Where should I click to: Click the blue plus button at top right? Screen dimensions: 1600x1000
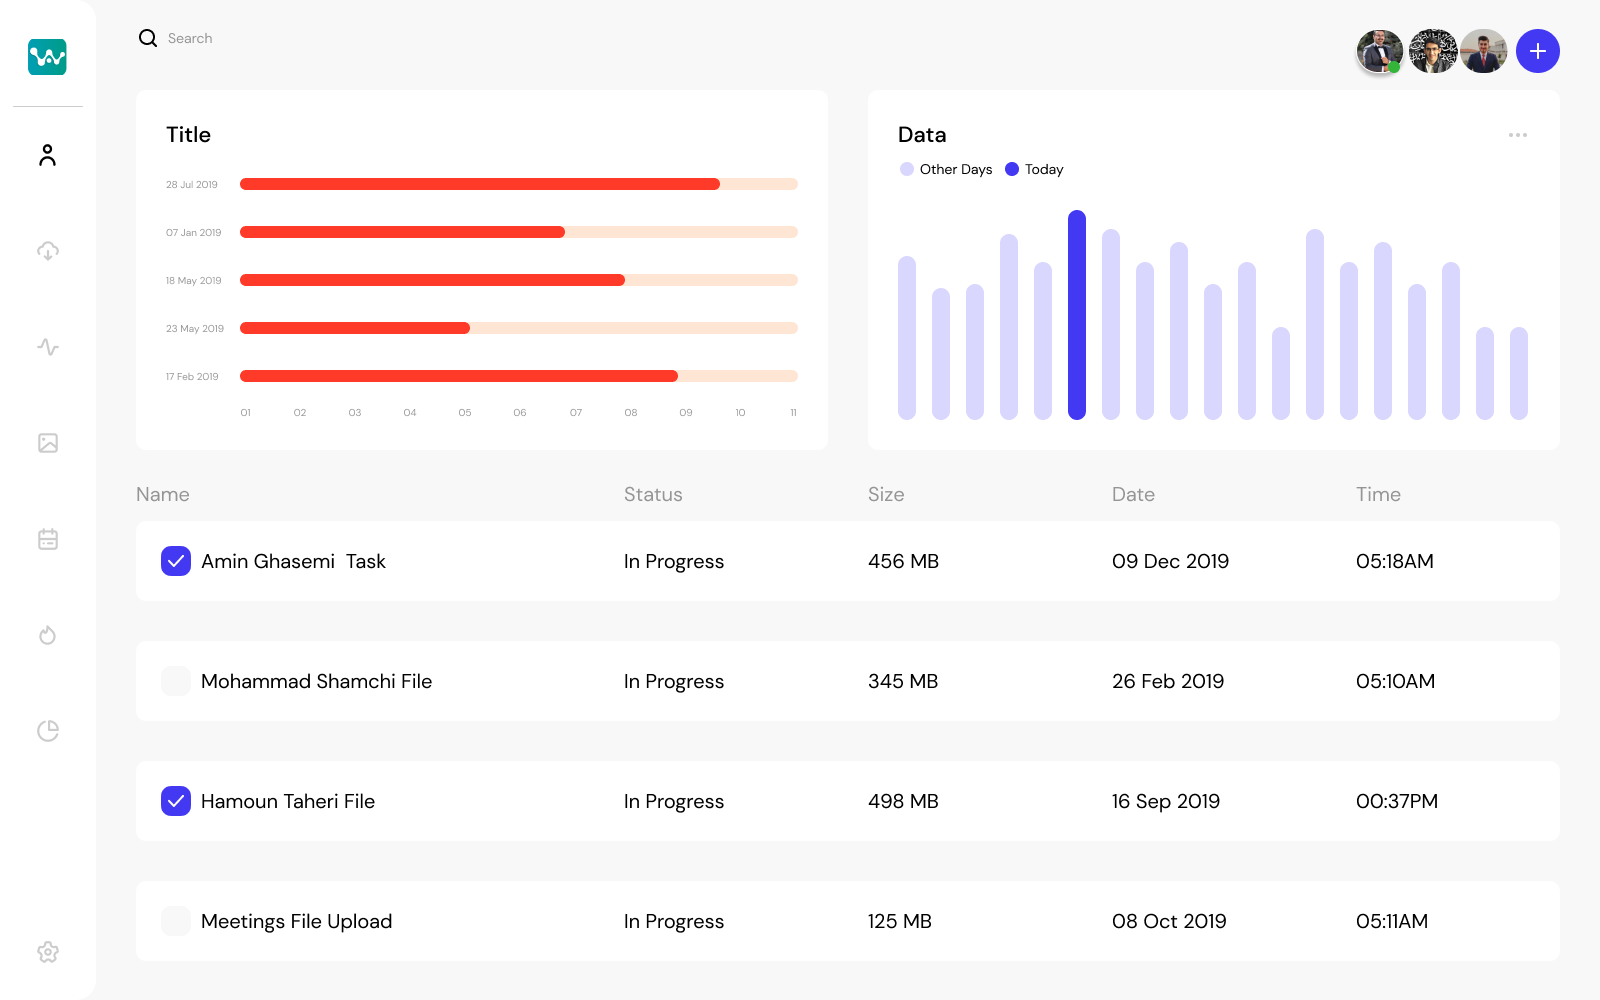coord(1537,51)
